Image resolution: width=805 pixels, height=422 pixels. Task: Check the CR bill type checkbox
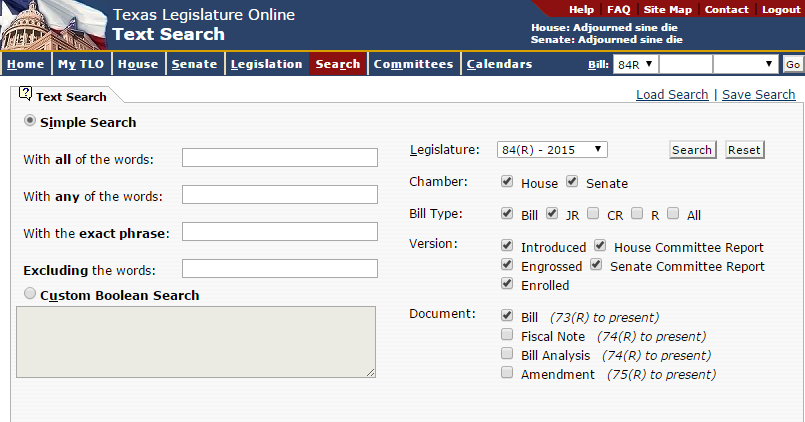593,214
